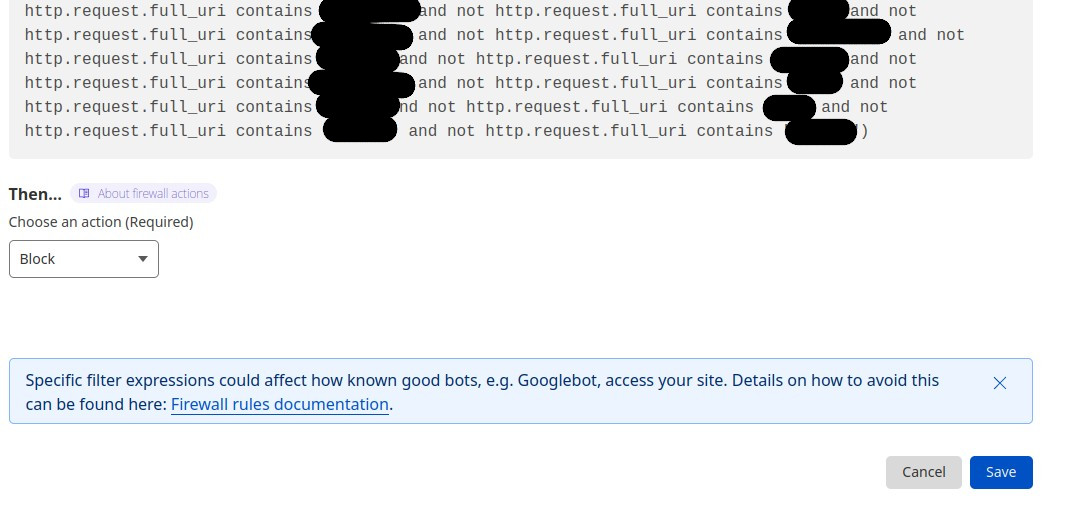Image resolution: width=1066 pixels, height=516 pixels.
Task: Click the first redacted value on the top expression line
Action: [x=369, y=10]
